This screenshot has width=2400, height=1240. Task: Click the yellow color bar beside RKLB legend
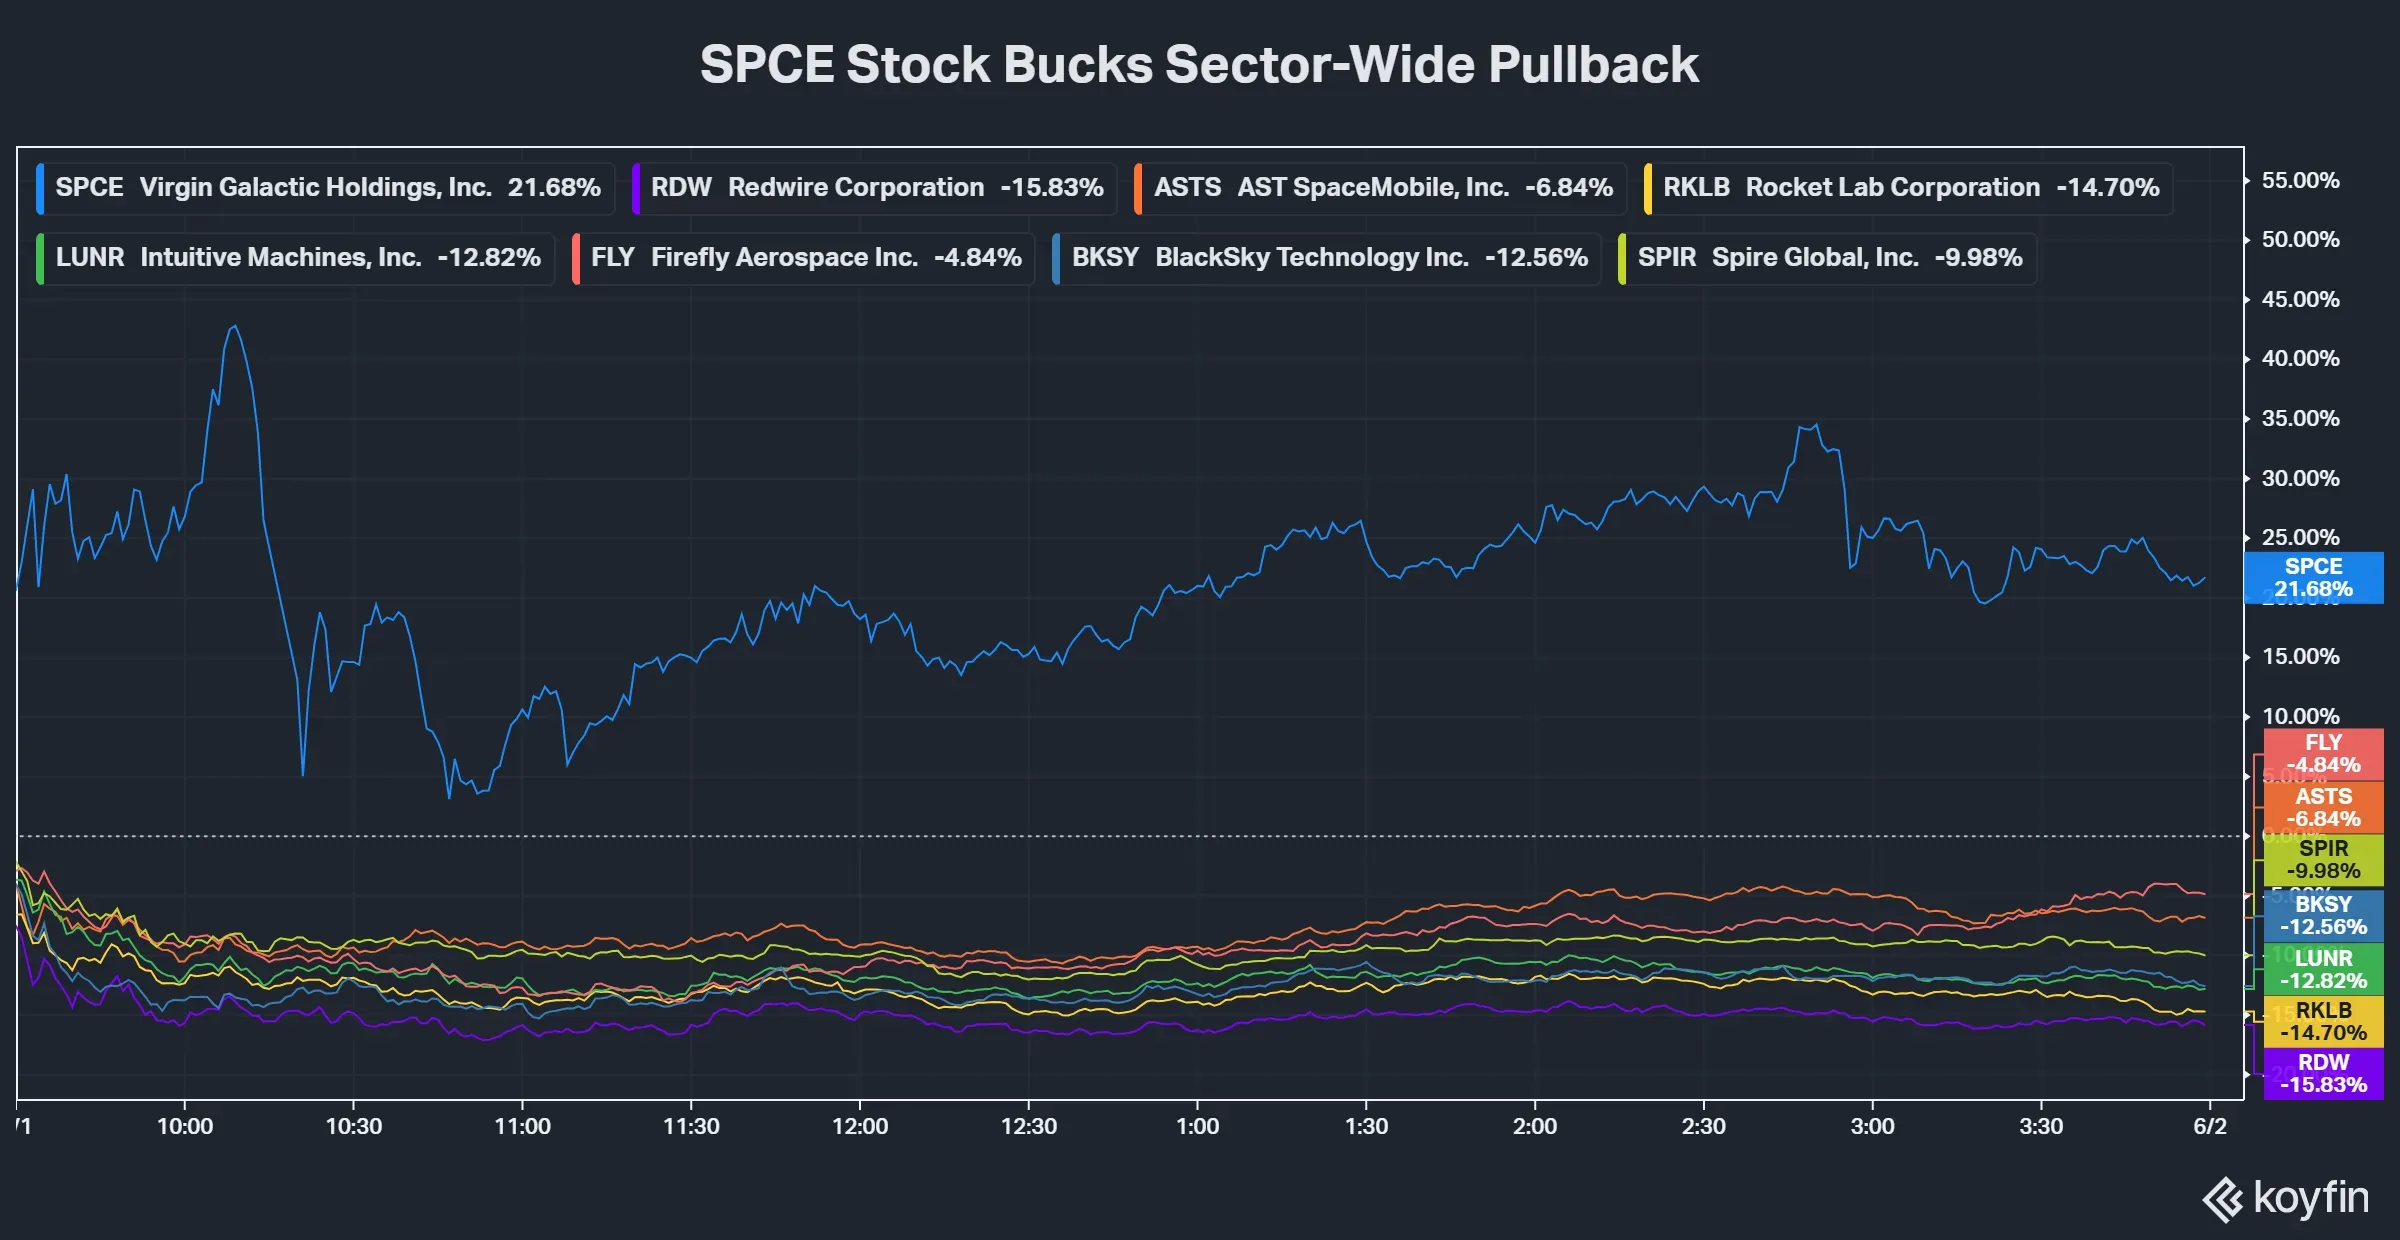click(x=1647, y=188)
